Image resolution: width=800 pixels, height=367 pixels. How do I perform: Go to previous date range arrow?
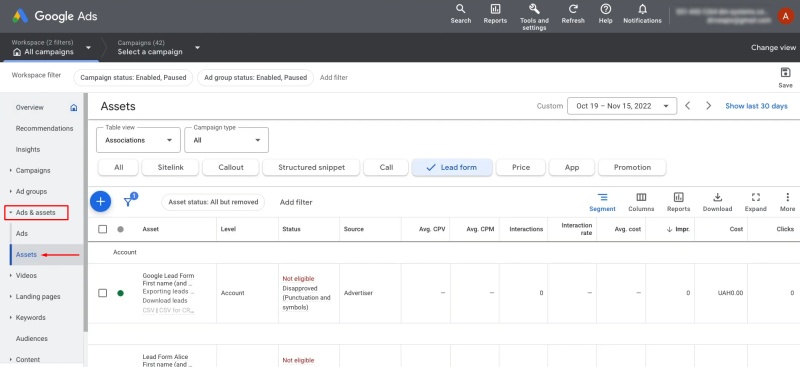tap(688, 106)
